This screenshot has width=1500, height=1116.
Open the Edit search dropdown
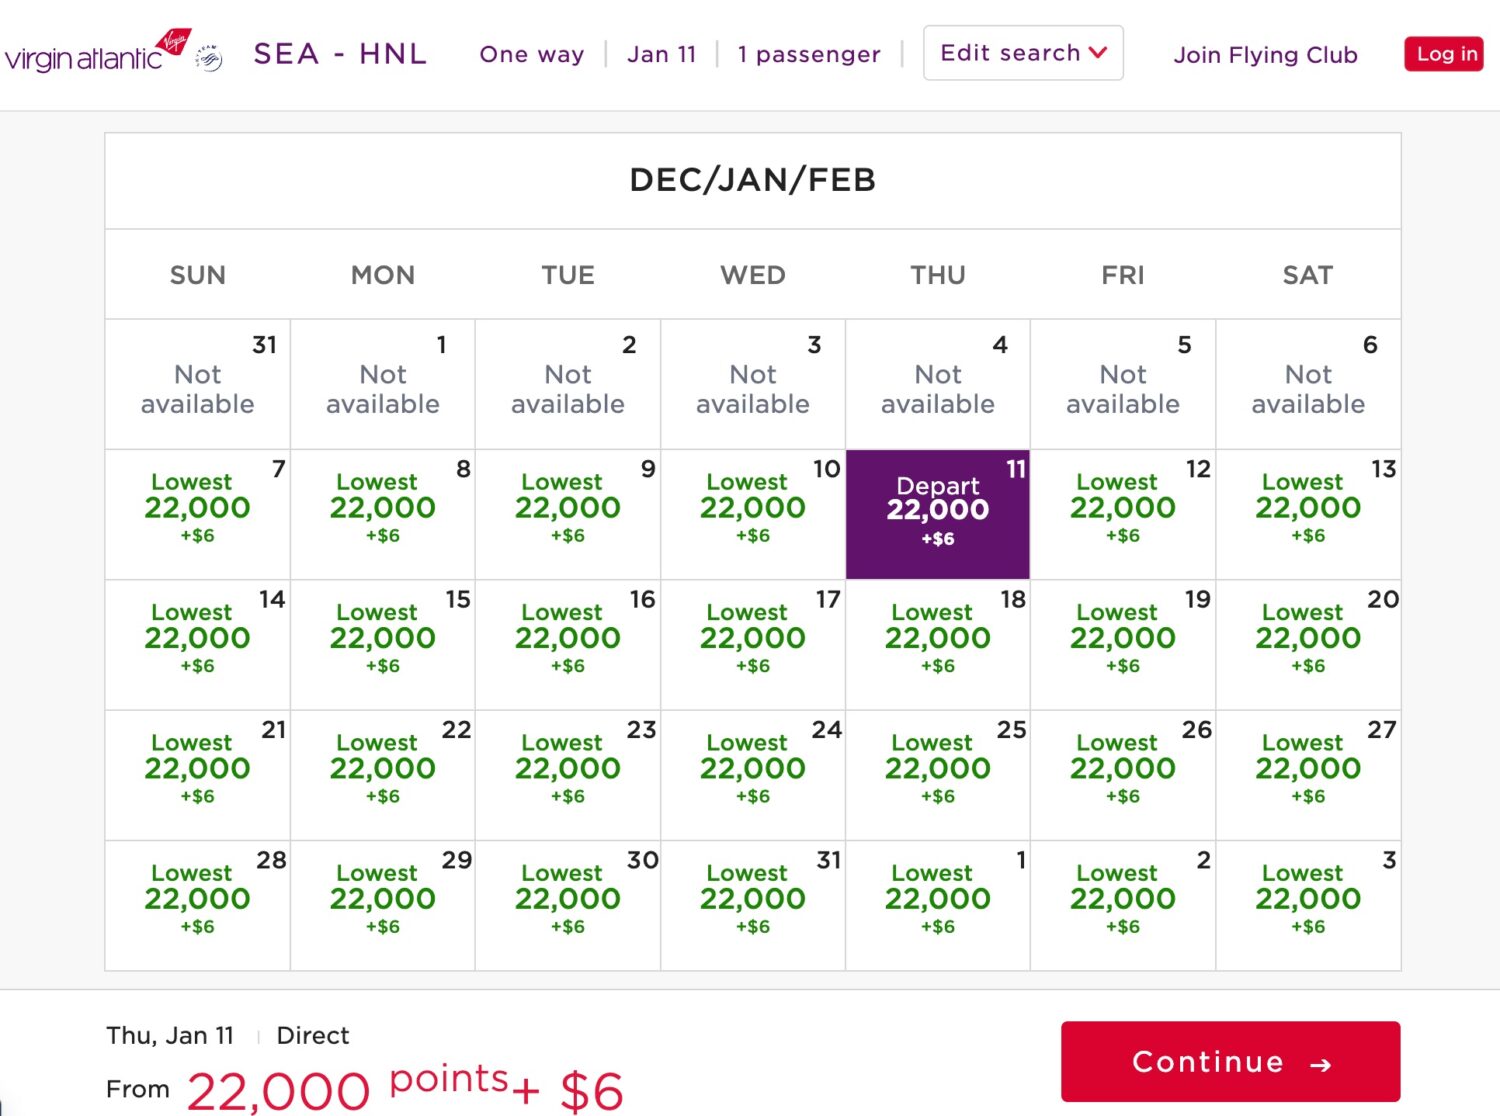pyautogui.click(x=1012, y=53)
